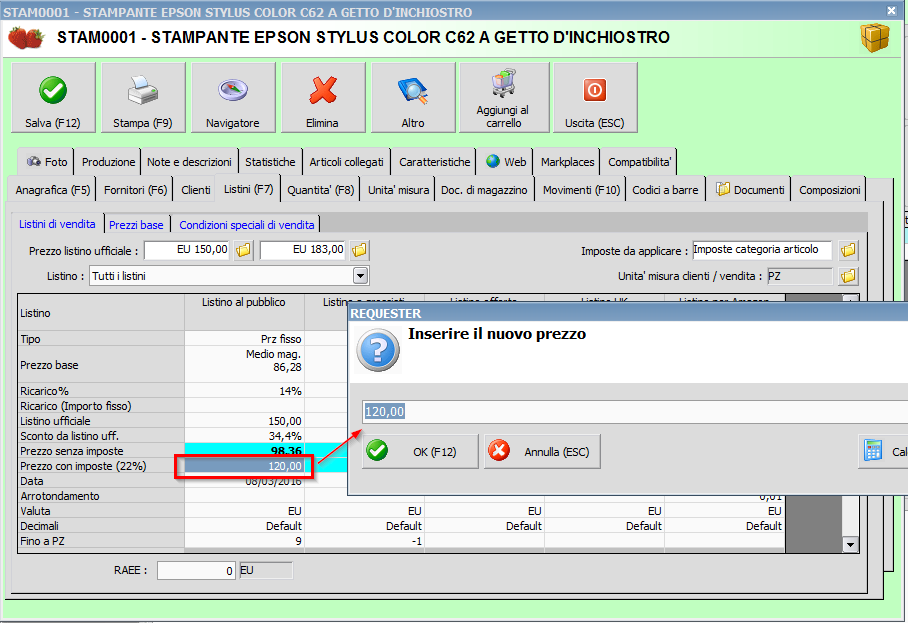Select Prezzo con imposte cell 120,00
The width and height of the screenshot is (908, 623).
(244, 466)
